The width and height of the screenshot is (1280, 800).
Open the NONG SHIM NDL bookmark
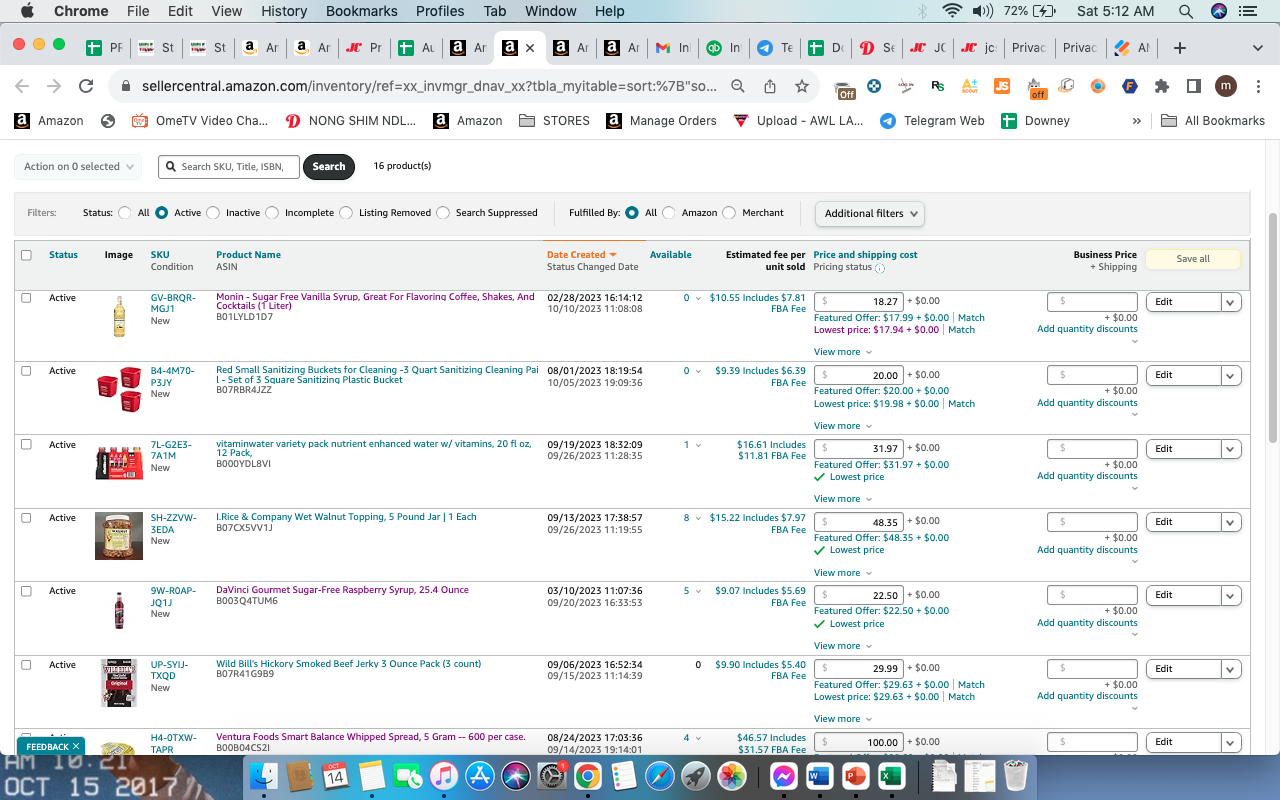point(350,121)
